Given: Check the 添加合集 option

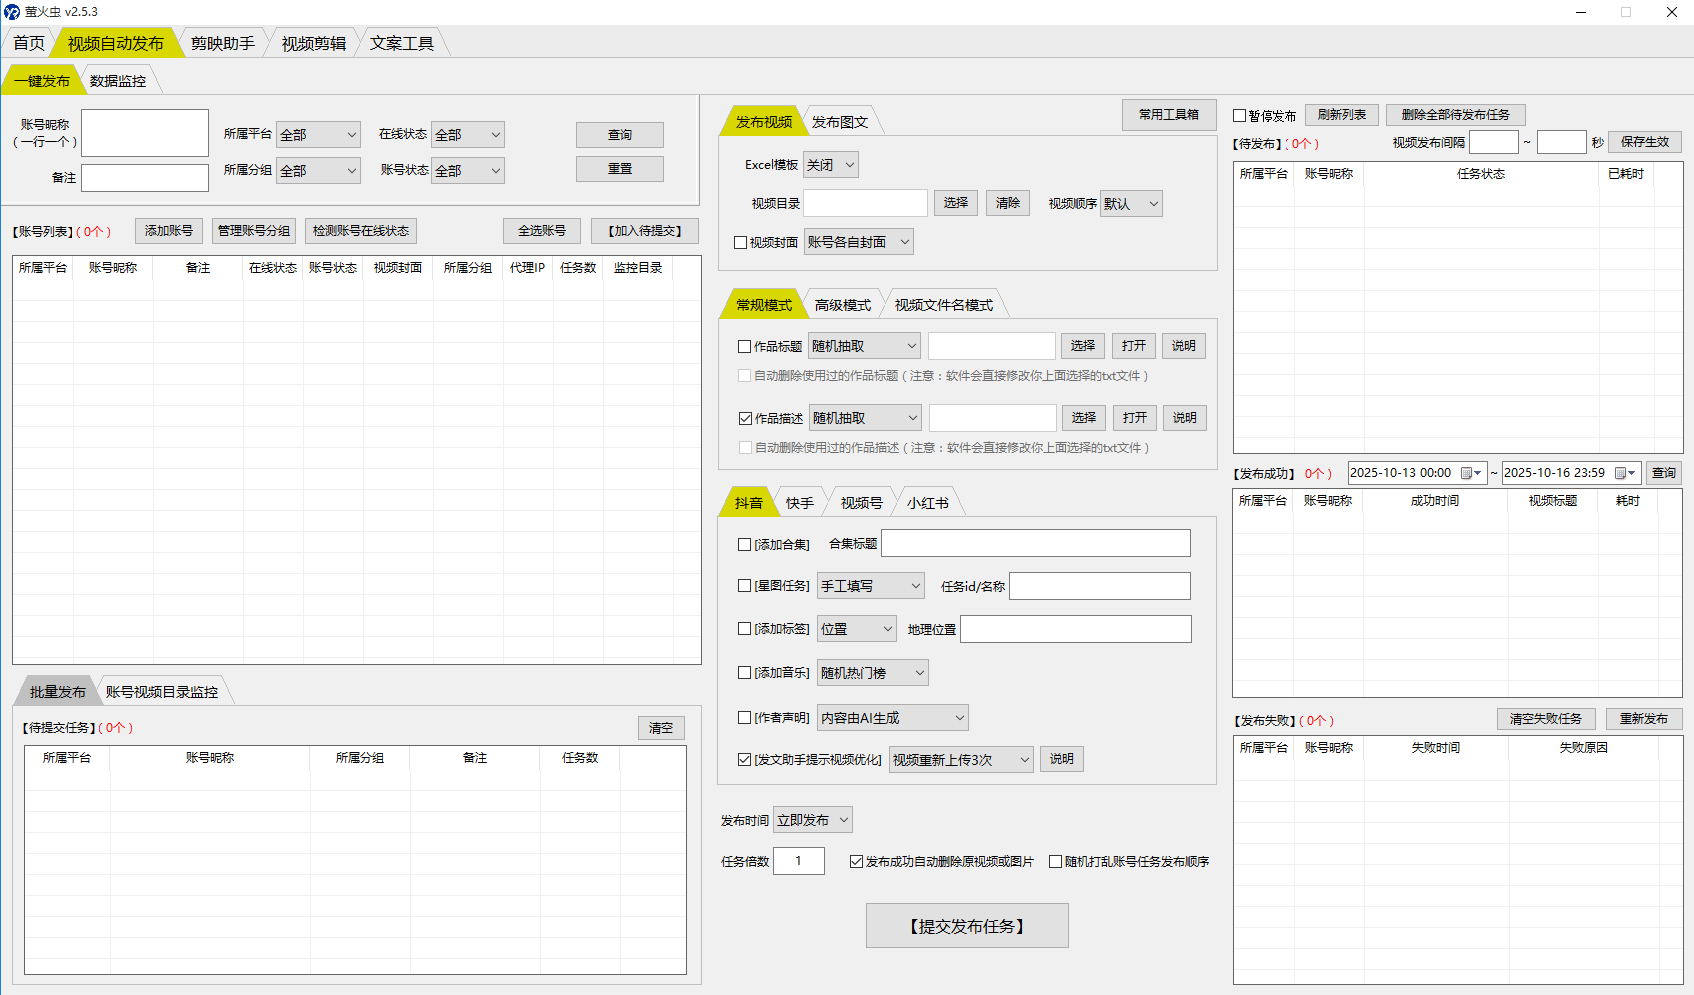Looking at the screenshot, I should coord(744,545).
